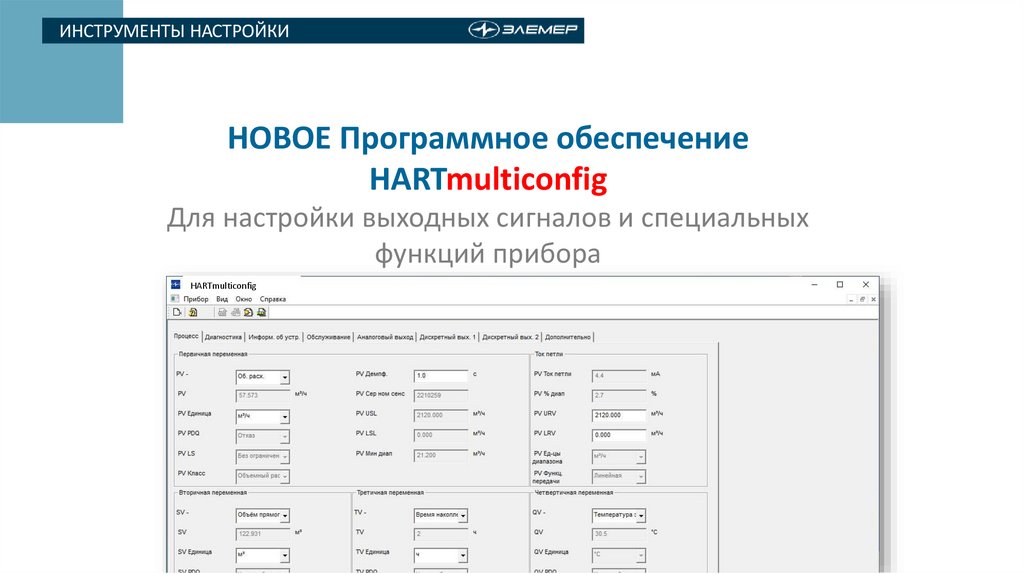
Task: Minimize the inner child window
Action: [x=851, y=299]
